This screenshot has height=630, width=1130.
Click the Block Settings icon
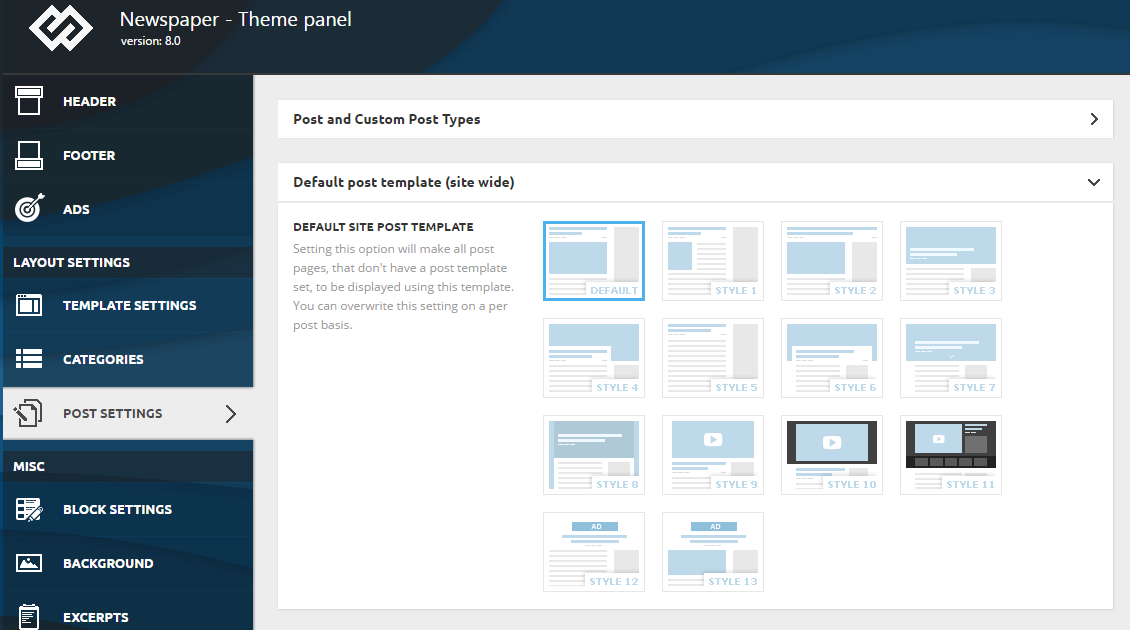(x=29, y=510)
